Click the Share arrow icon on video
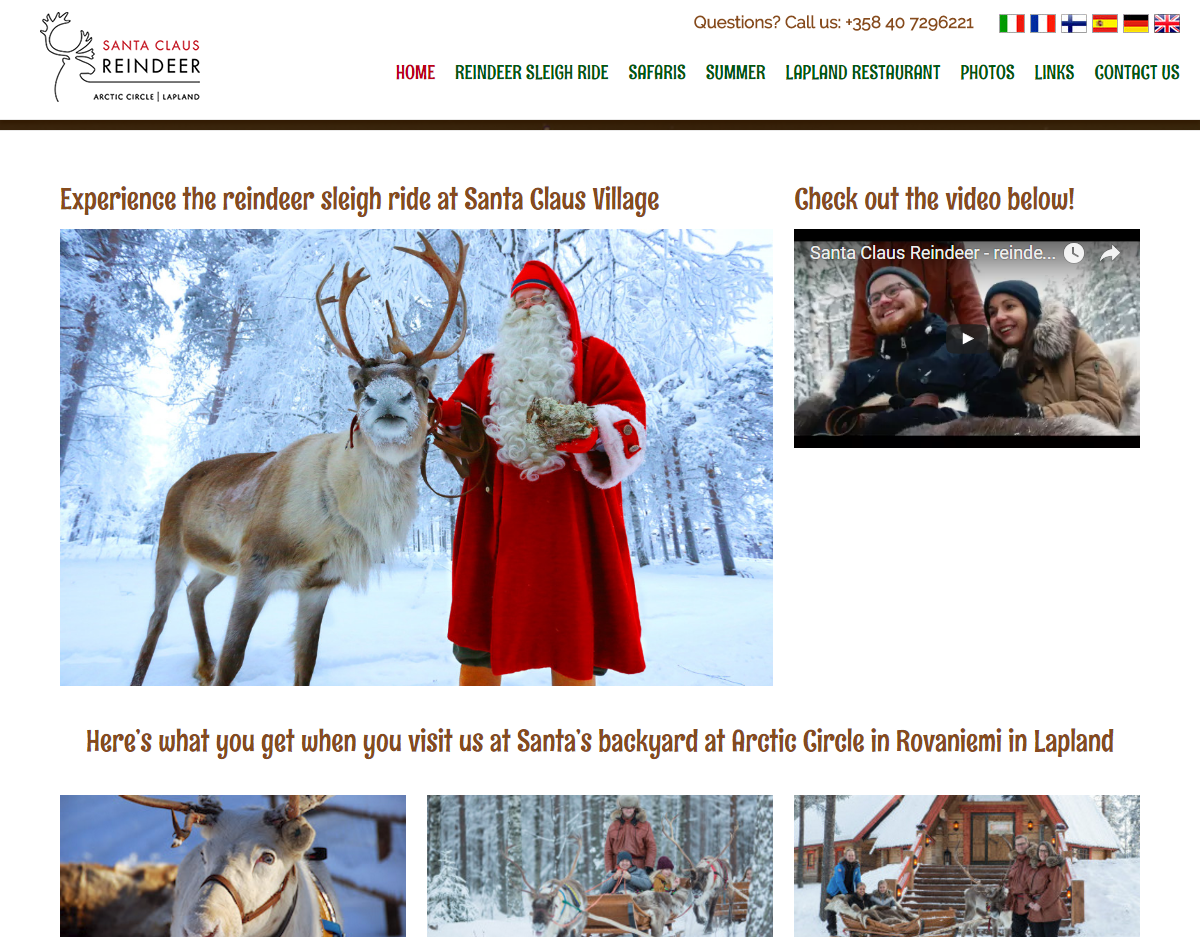Screen dimensions: 1200x937 1110,253
